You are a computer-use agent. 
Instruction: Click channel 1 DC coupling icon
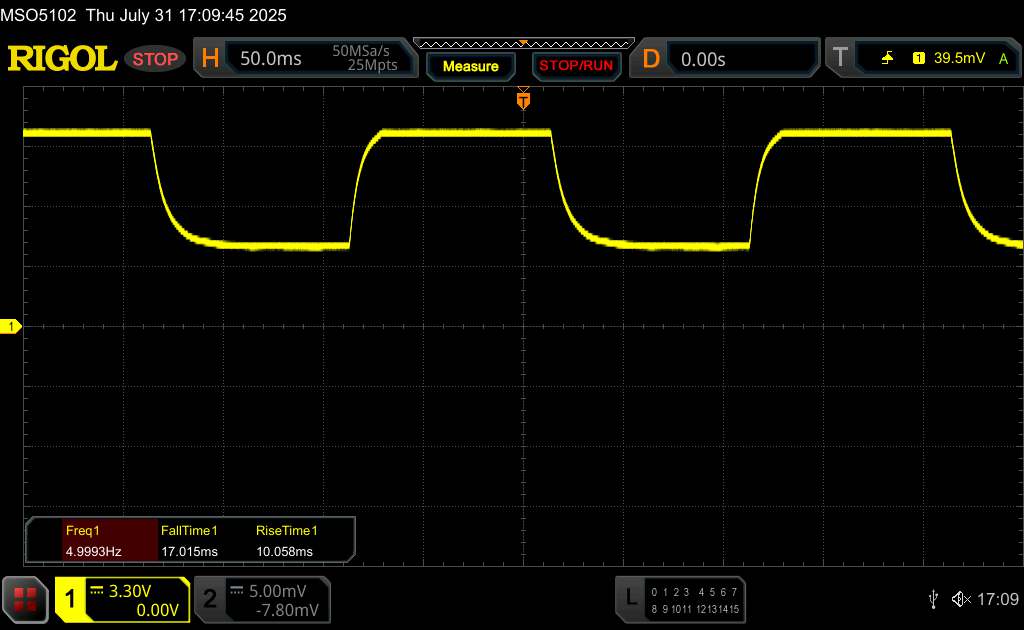pyautogui.click(x=97, y=591)
